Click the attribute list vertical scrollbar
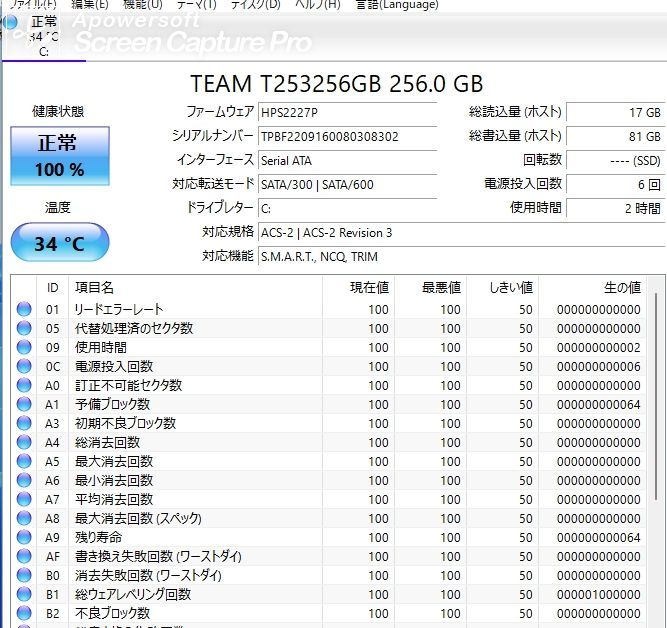Viewport: 667px width, 628px height. [x=656, y=400]
